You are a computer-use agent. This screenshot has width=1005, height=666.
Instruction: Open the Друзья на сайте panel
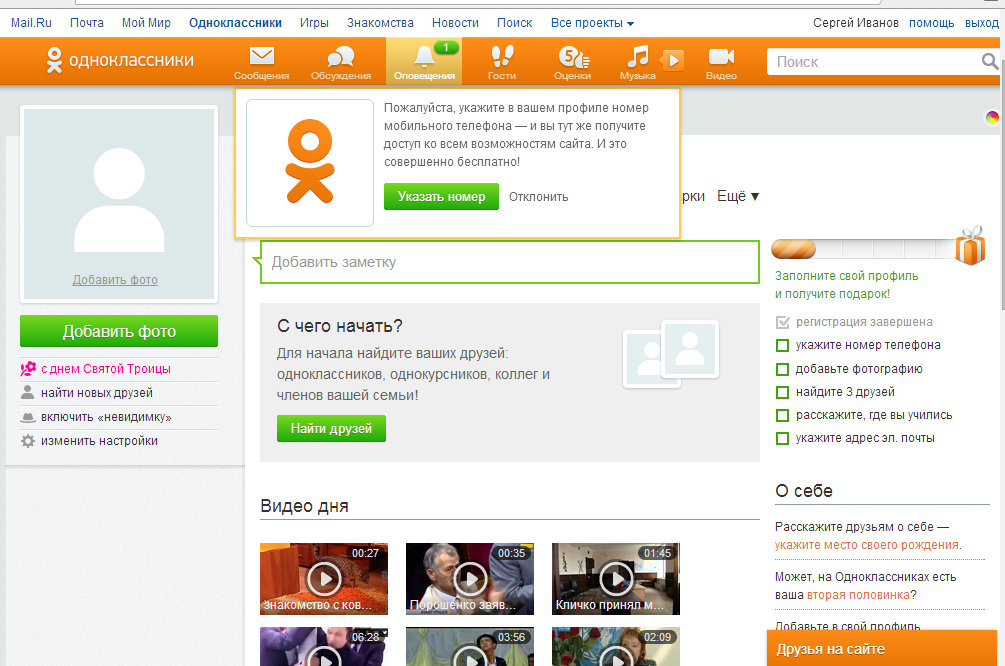point(882,649)
